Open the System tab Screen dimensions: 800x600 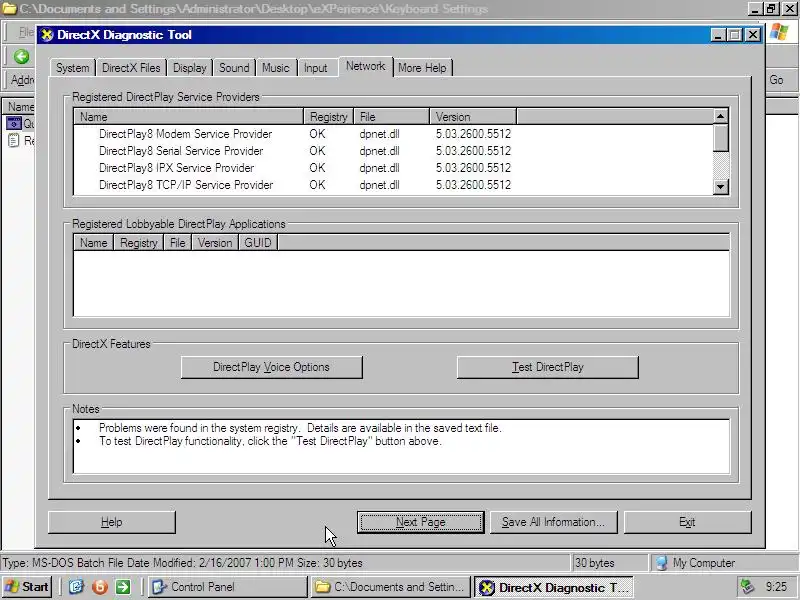pyautogui.click(x=72, y=68)
